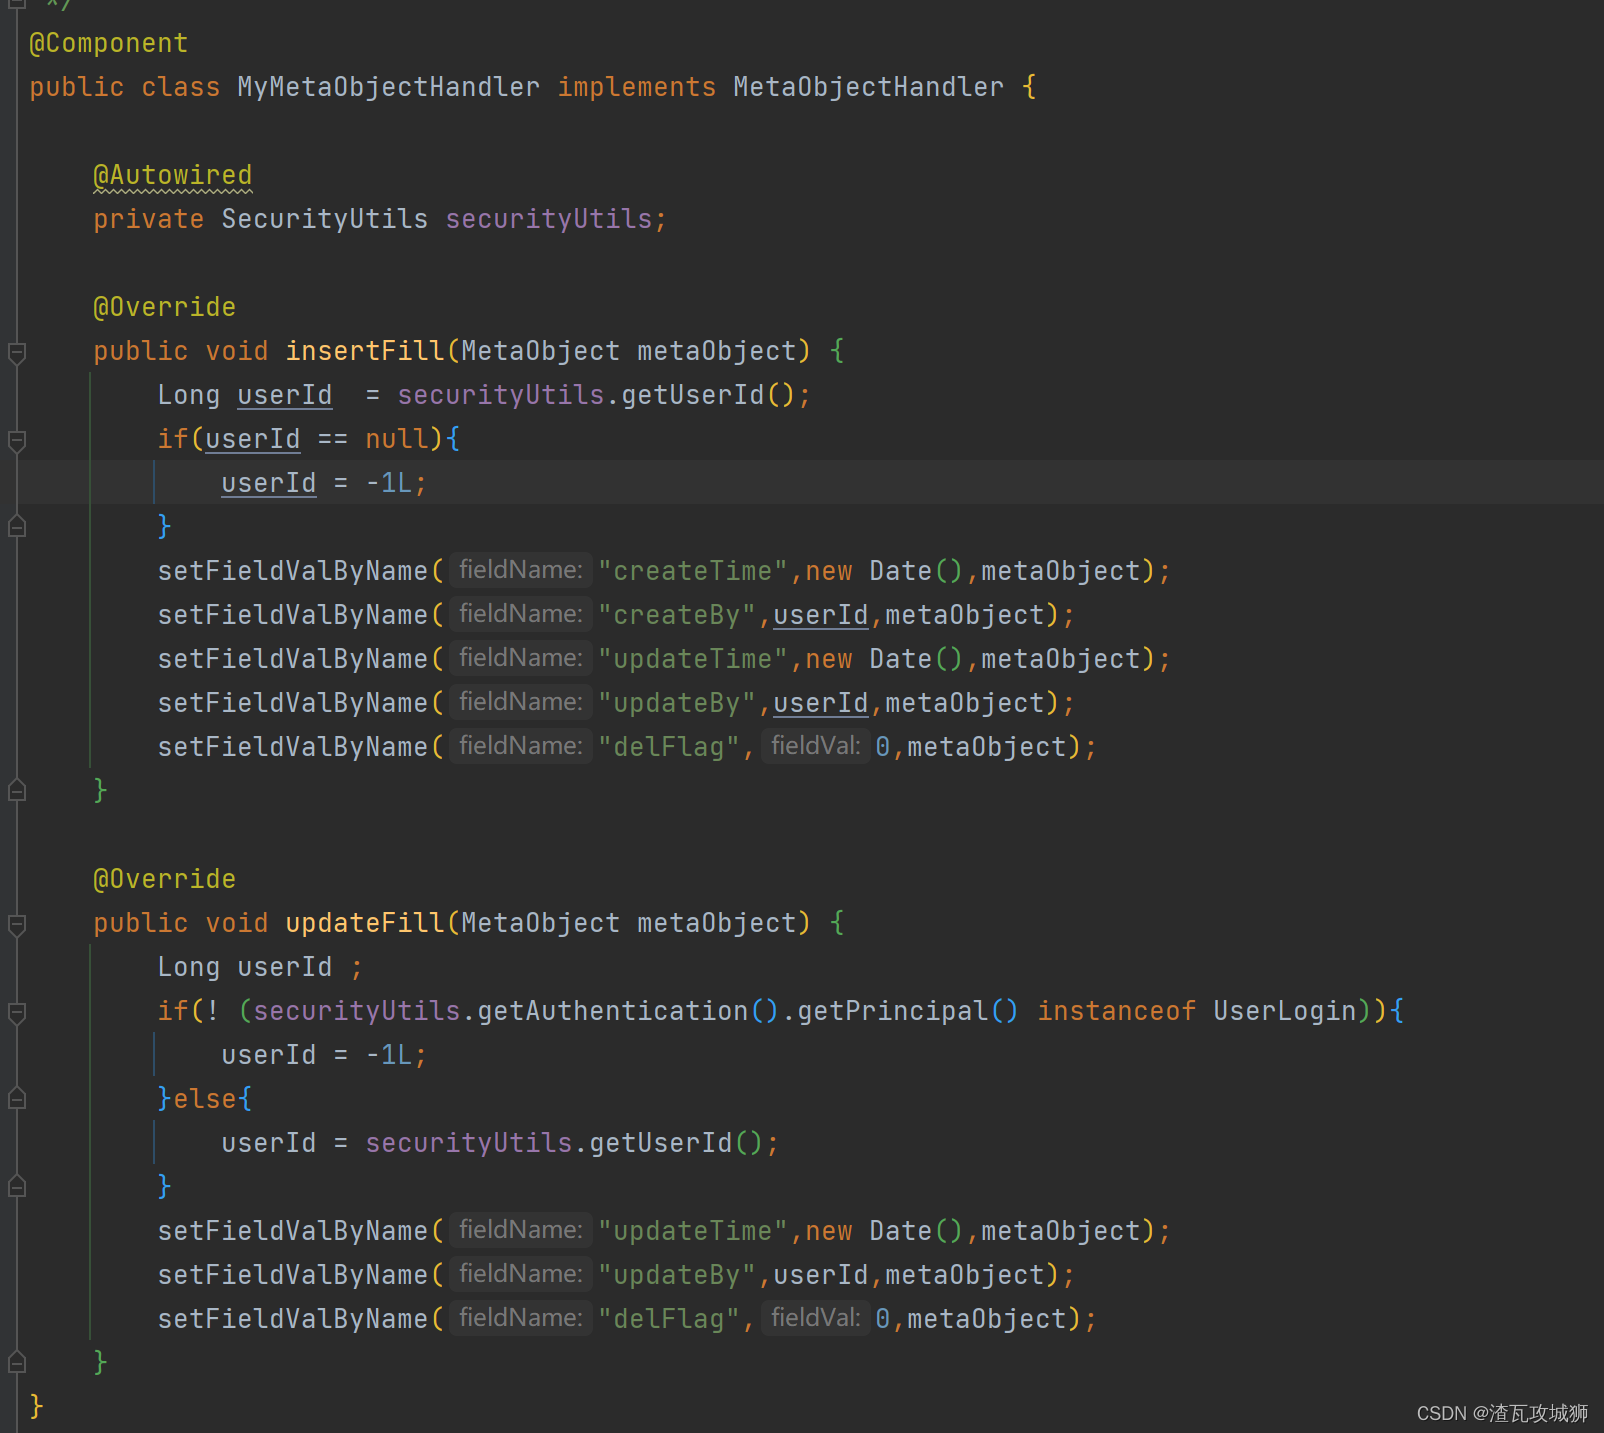Viewport: 1604px width, 1433px height.
Task: Click fold end marker closing insertFill method
Action: point(16,791)
